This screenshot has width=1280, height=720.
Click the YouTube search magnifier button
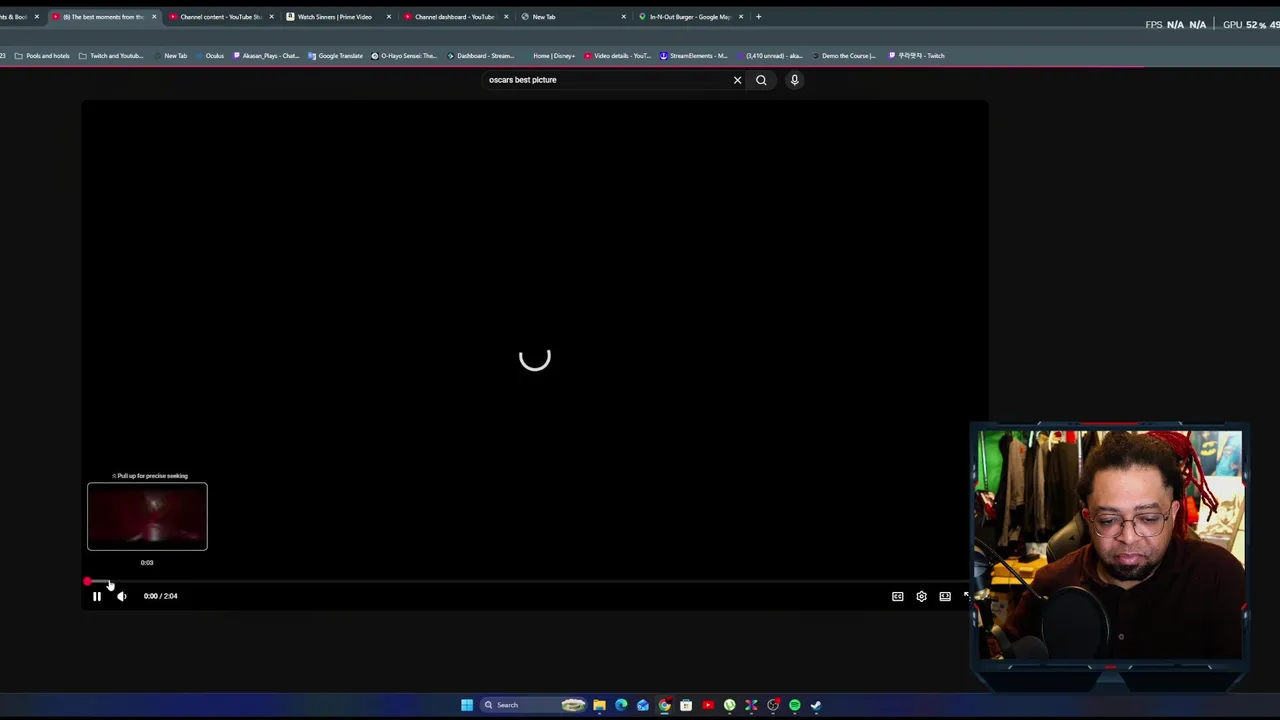pyautogui.click(x=761, y=80)
